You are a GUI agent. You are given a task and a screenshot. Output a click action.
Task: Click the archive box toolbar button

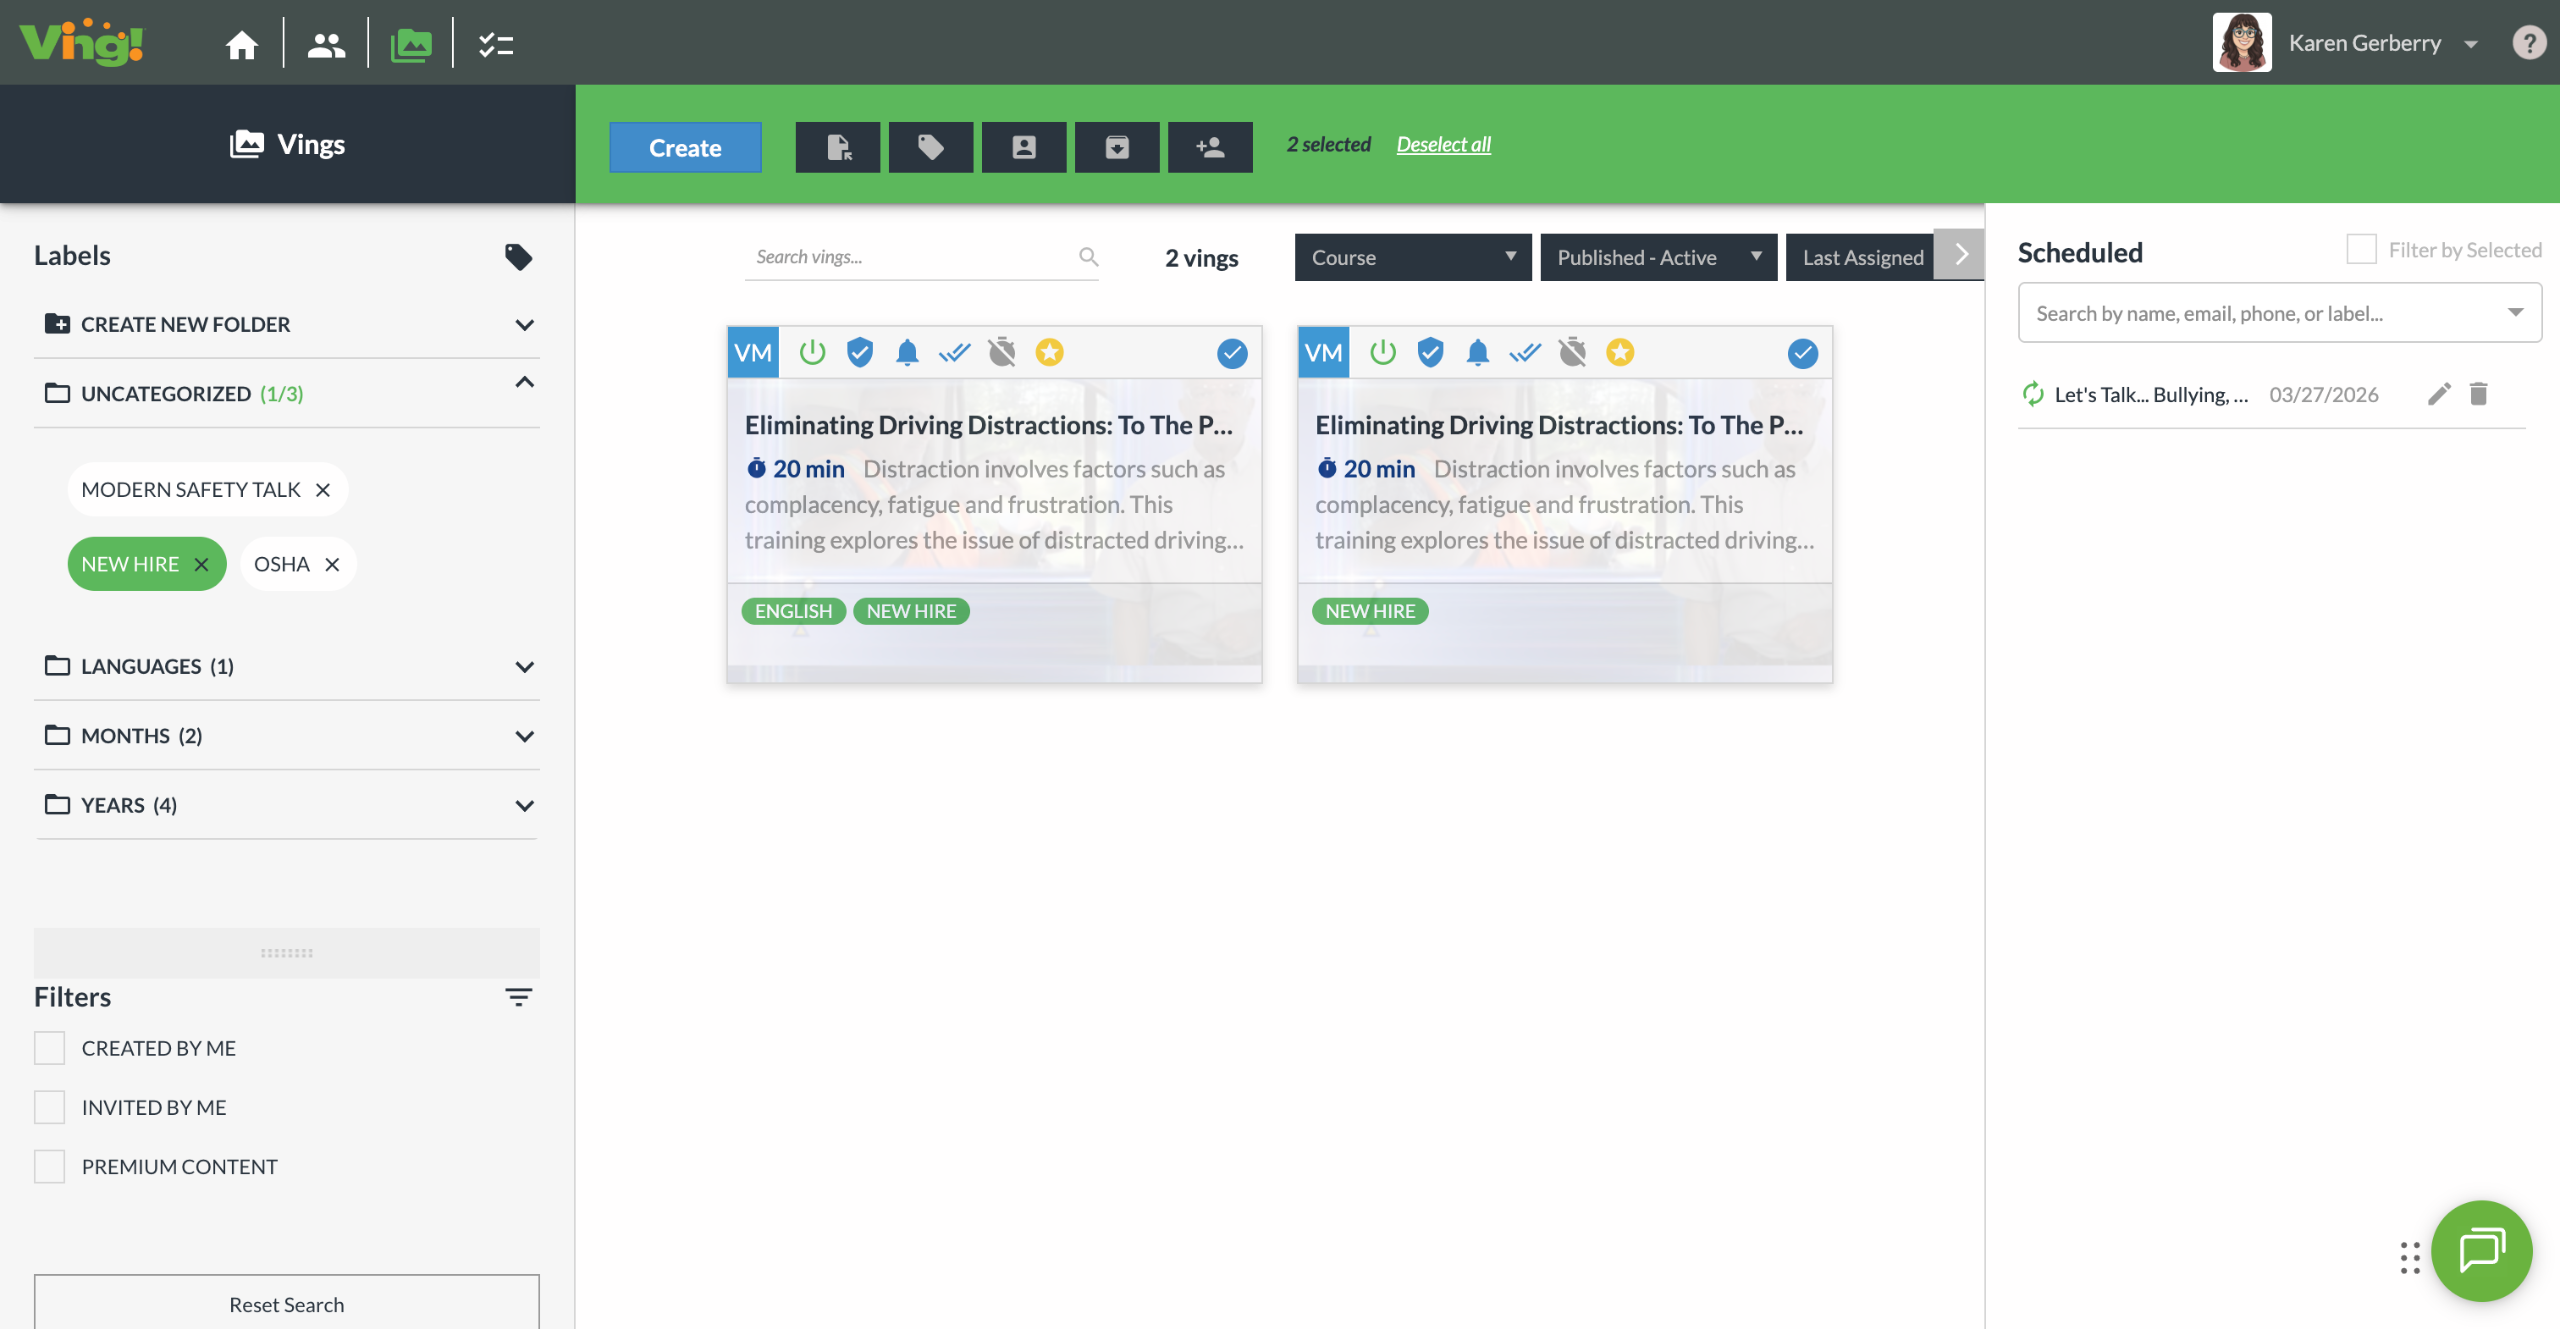click(1116, 147)
